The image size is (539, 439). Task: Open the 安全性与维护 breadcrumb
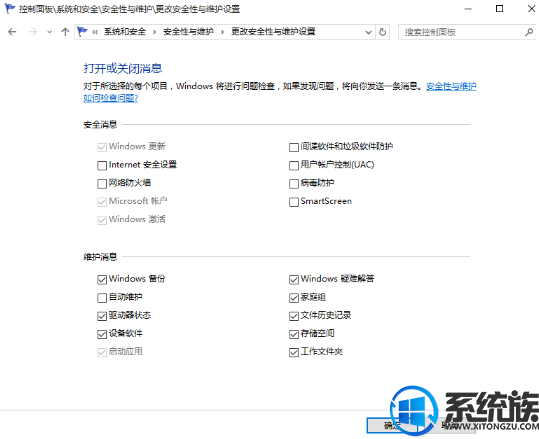pyautogui.click(x=188, y=32)
